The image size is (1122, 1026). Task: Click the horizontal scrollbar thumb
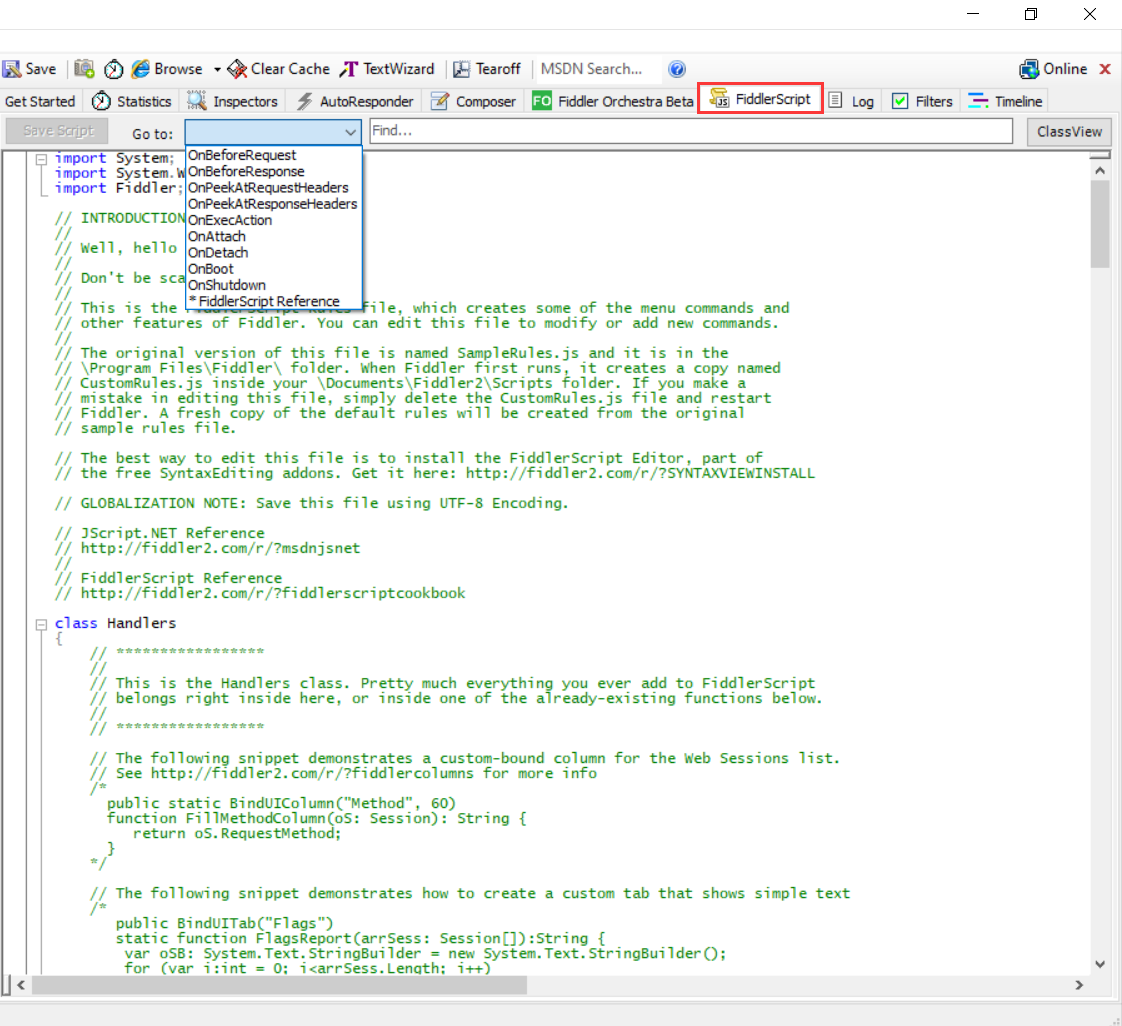pyautogui.click(x=279, y=985)
